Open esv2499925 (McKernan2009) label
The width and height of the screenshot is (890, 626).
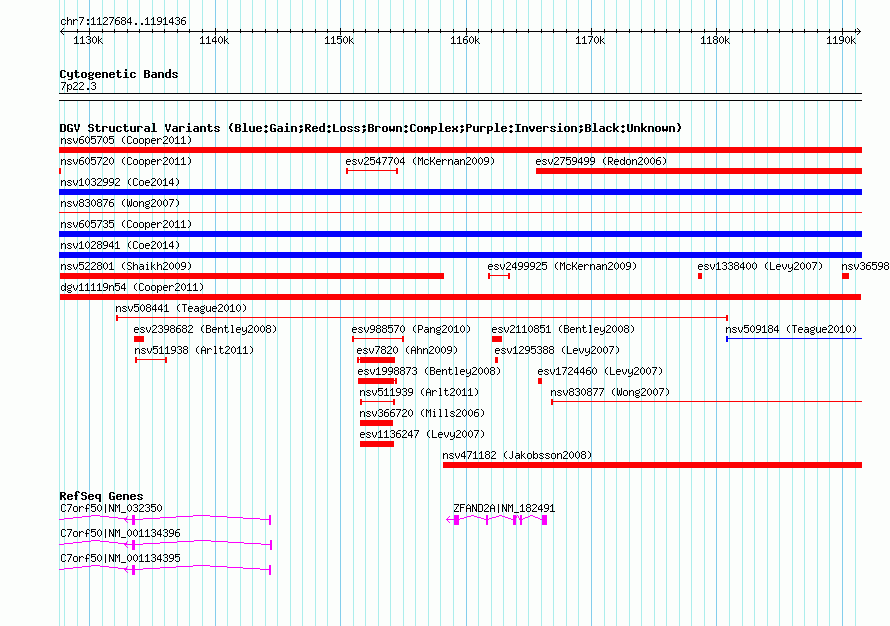tap(562, 266)
